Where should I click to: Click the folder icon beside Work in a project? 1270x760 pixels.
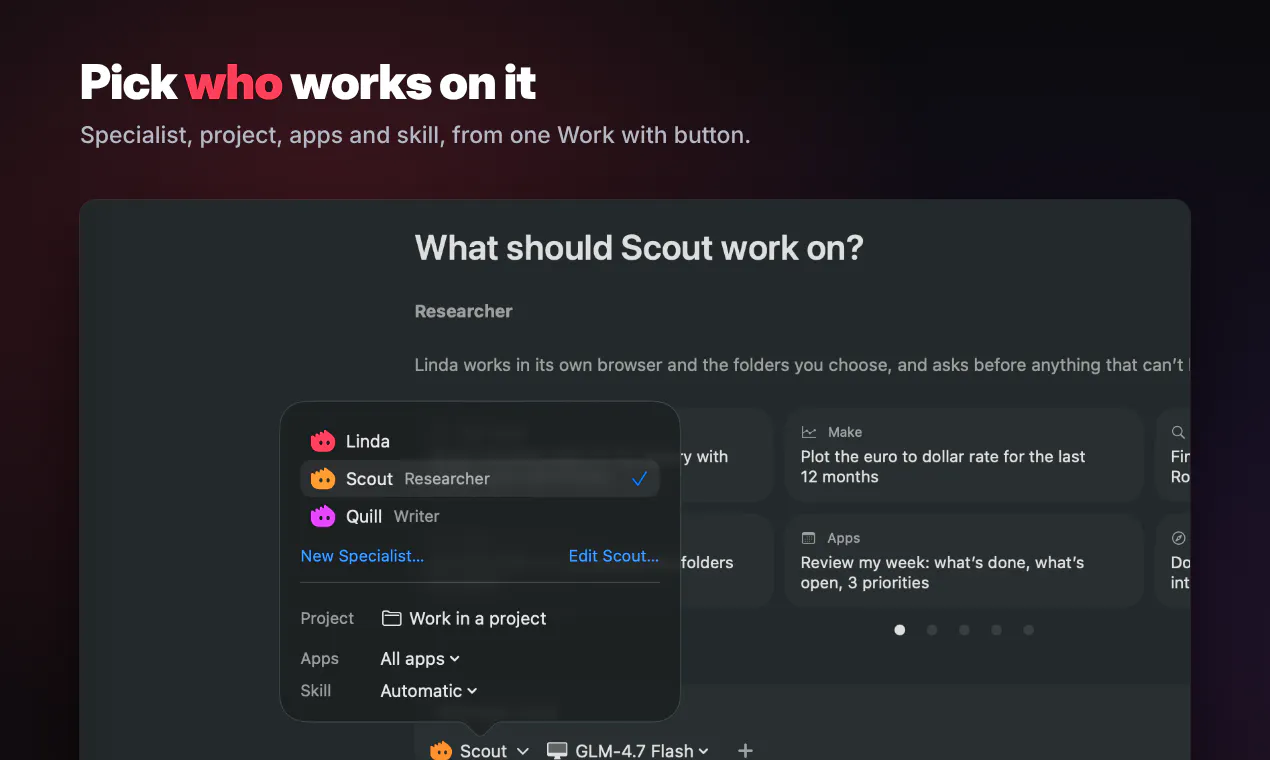pos(392,618)
